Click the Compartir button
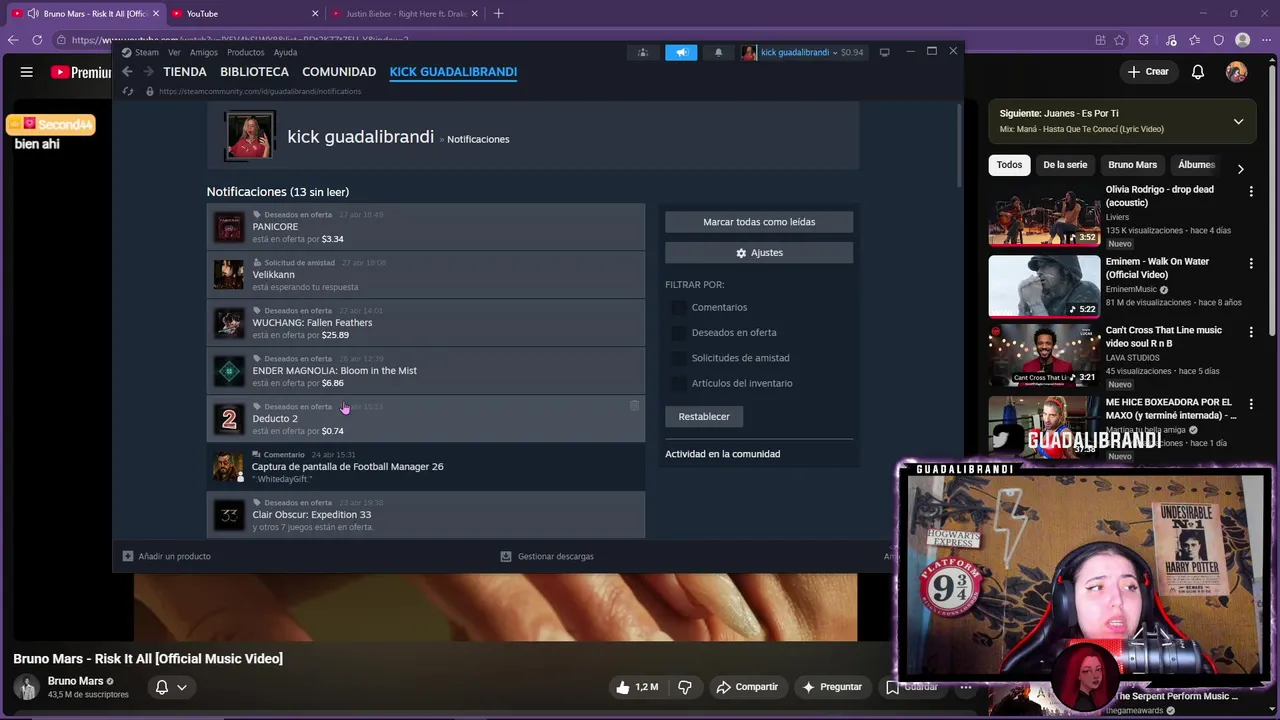Screen dimensions: 1280x720 point(747,687)
